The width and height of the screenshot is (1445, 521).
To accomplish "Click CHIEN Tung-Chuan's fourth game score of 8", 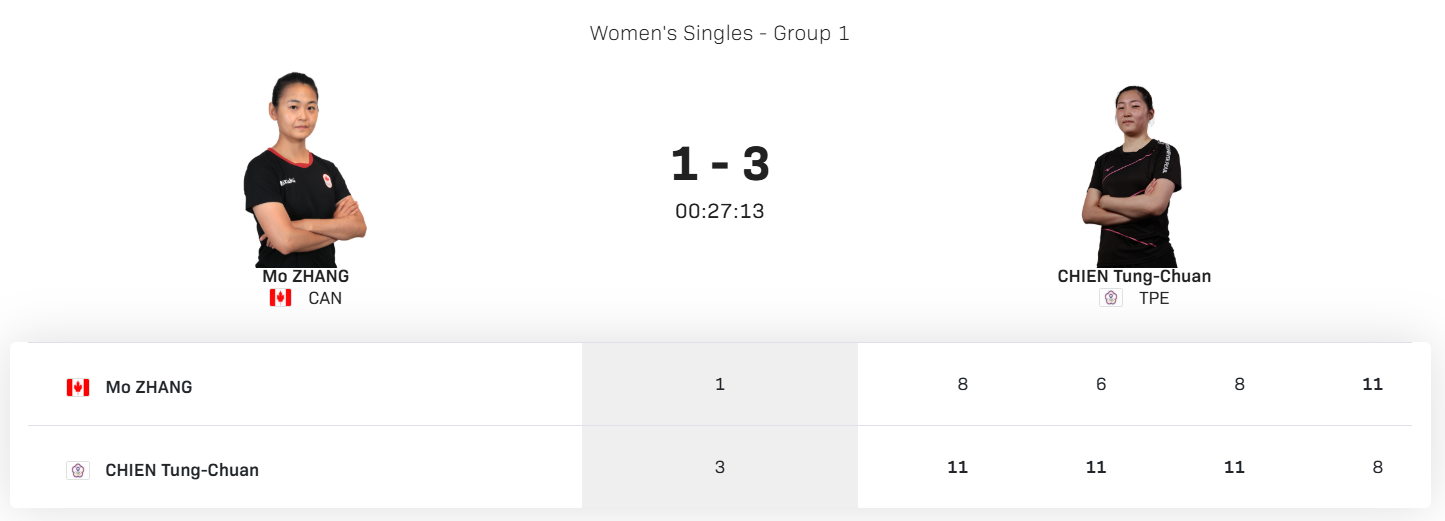I will click(x=1378, y=467).
